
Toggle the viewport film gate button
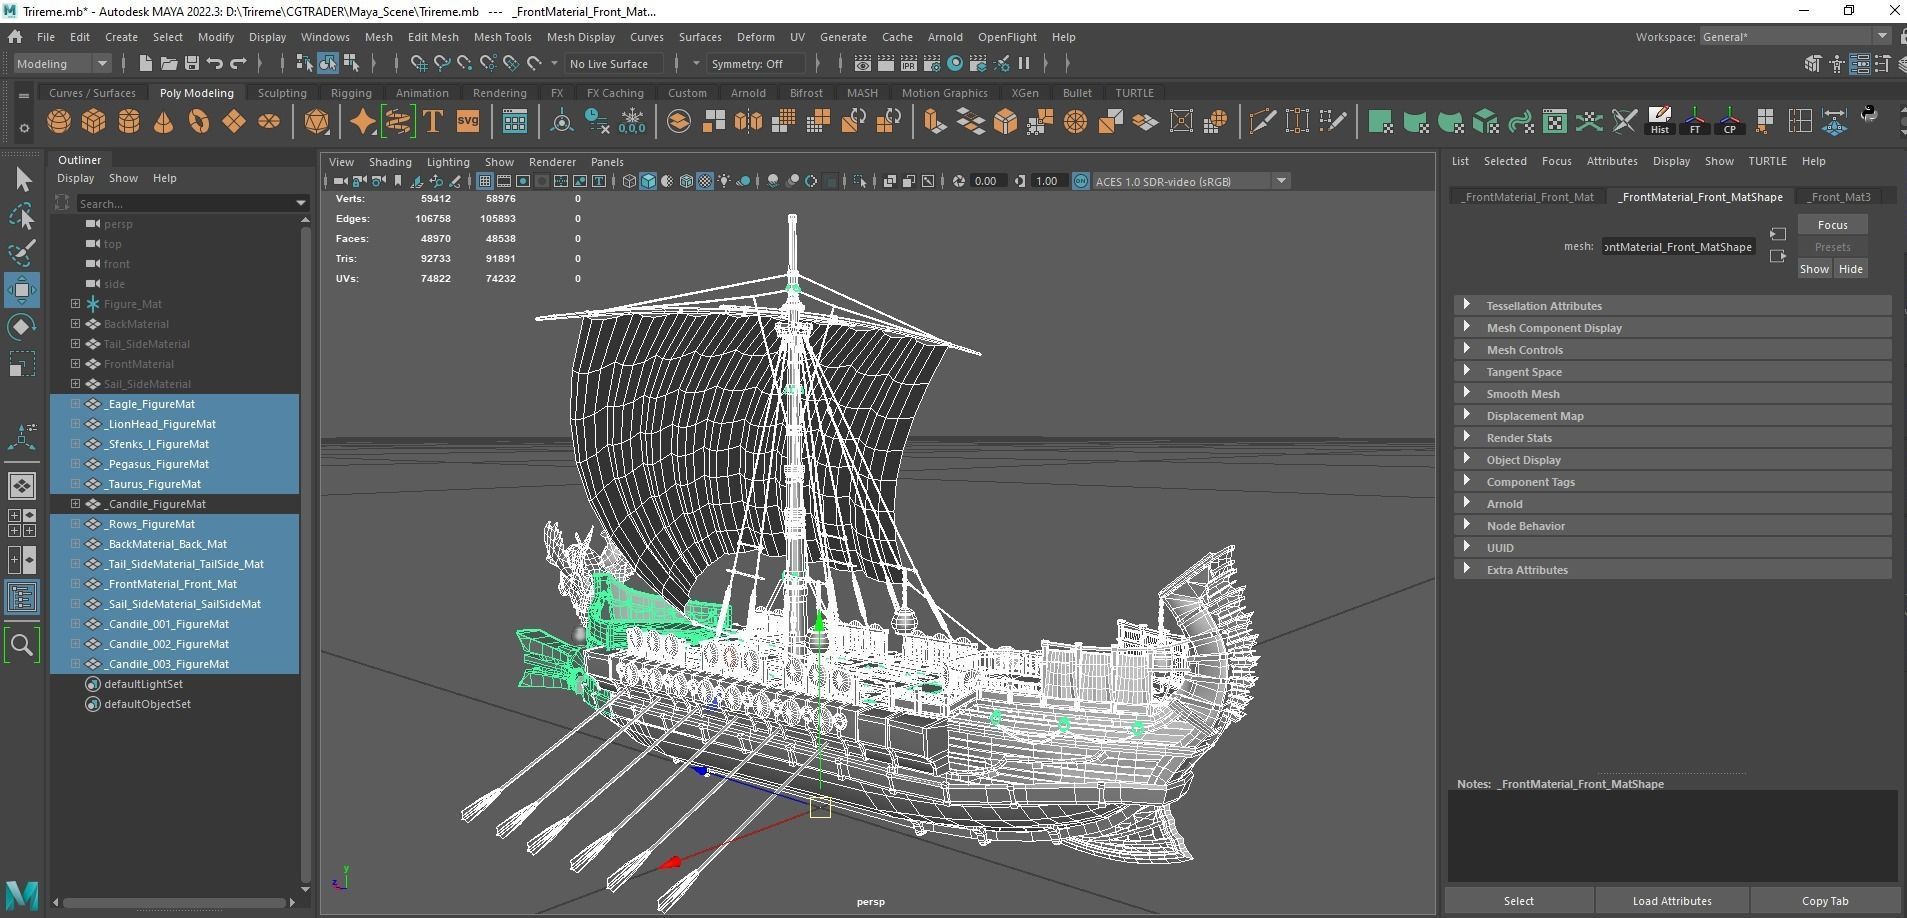click(504, 181)
